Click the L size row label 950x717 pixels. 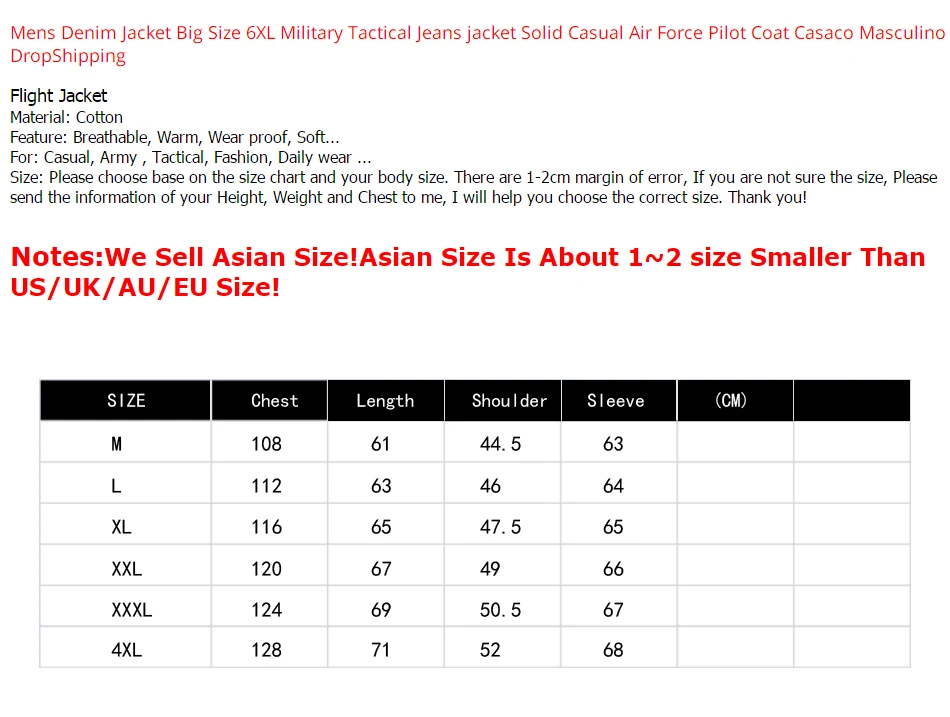click(117, 486)
